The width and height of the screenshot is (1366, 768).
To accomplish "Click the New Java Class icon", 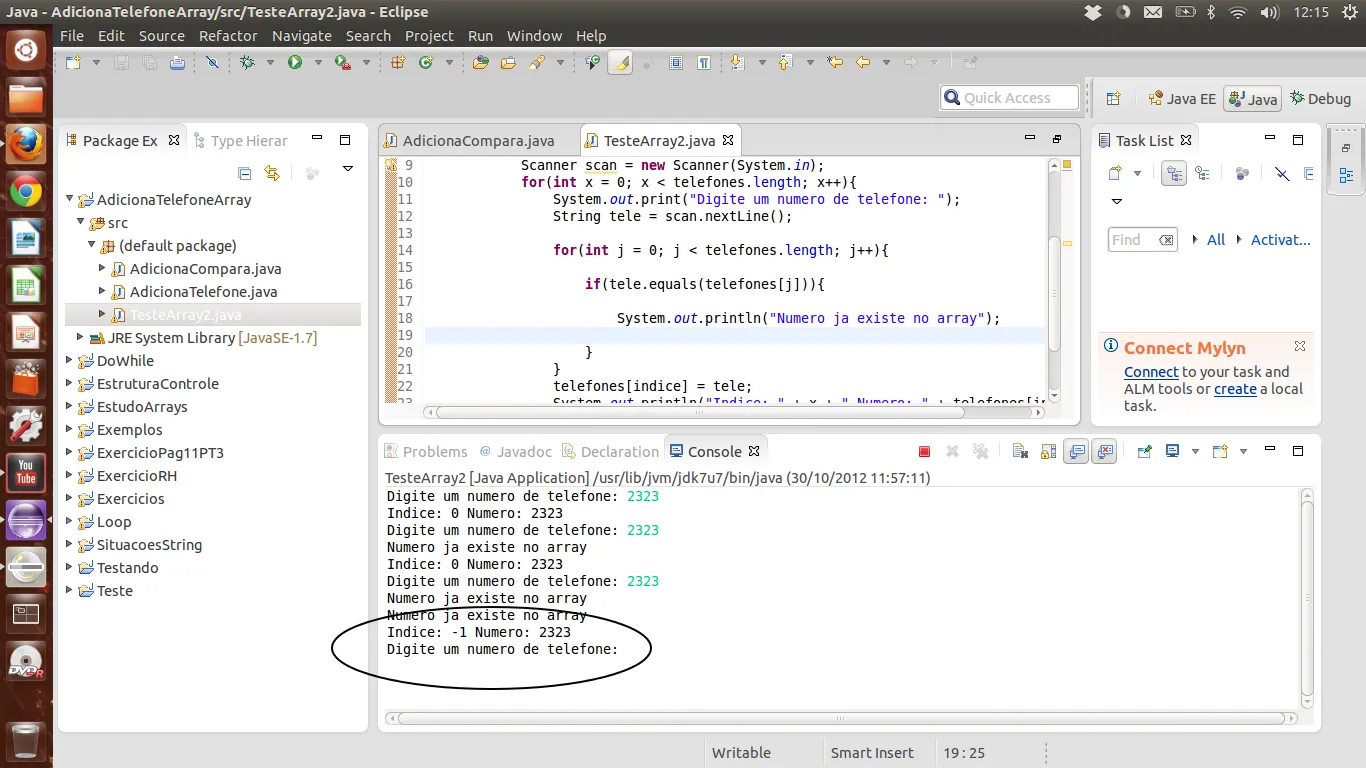I will (426, 62).
